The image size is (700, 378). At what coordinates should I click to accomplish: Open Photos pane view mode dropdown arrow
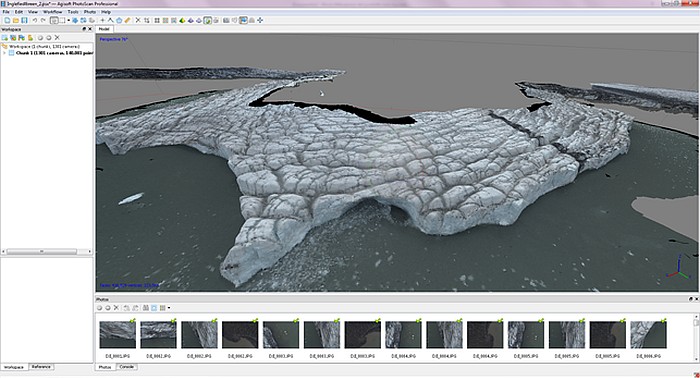click(x=169, y=308)
